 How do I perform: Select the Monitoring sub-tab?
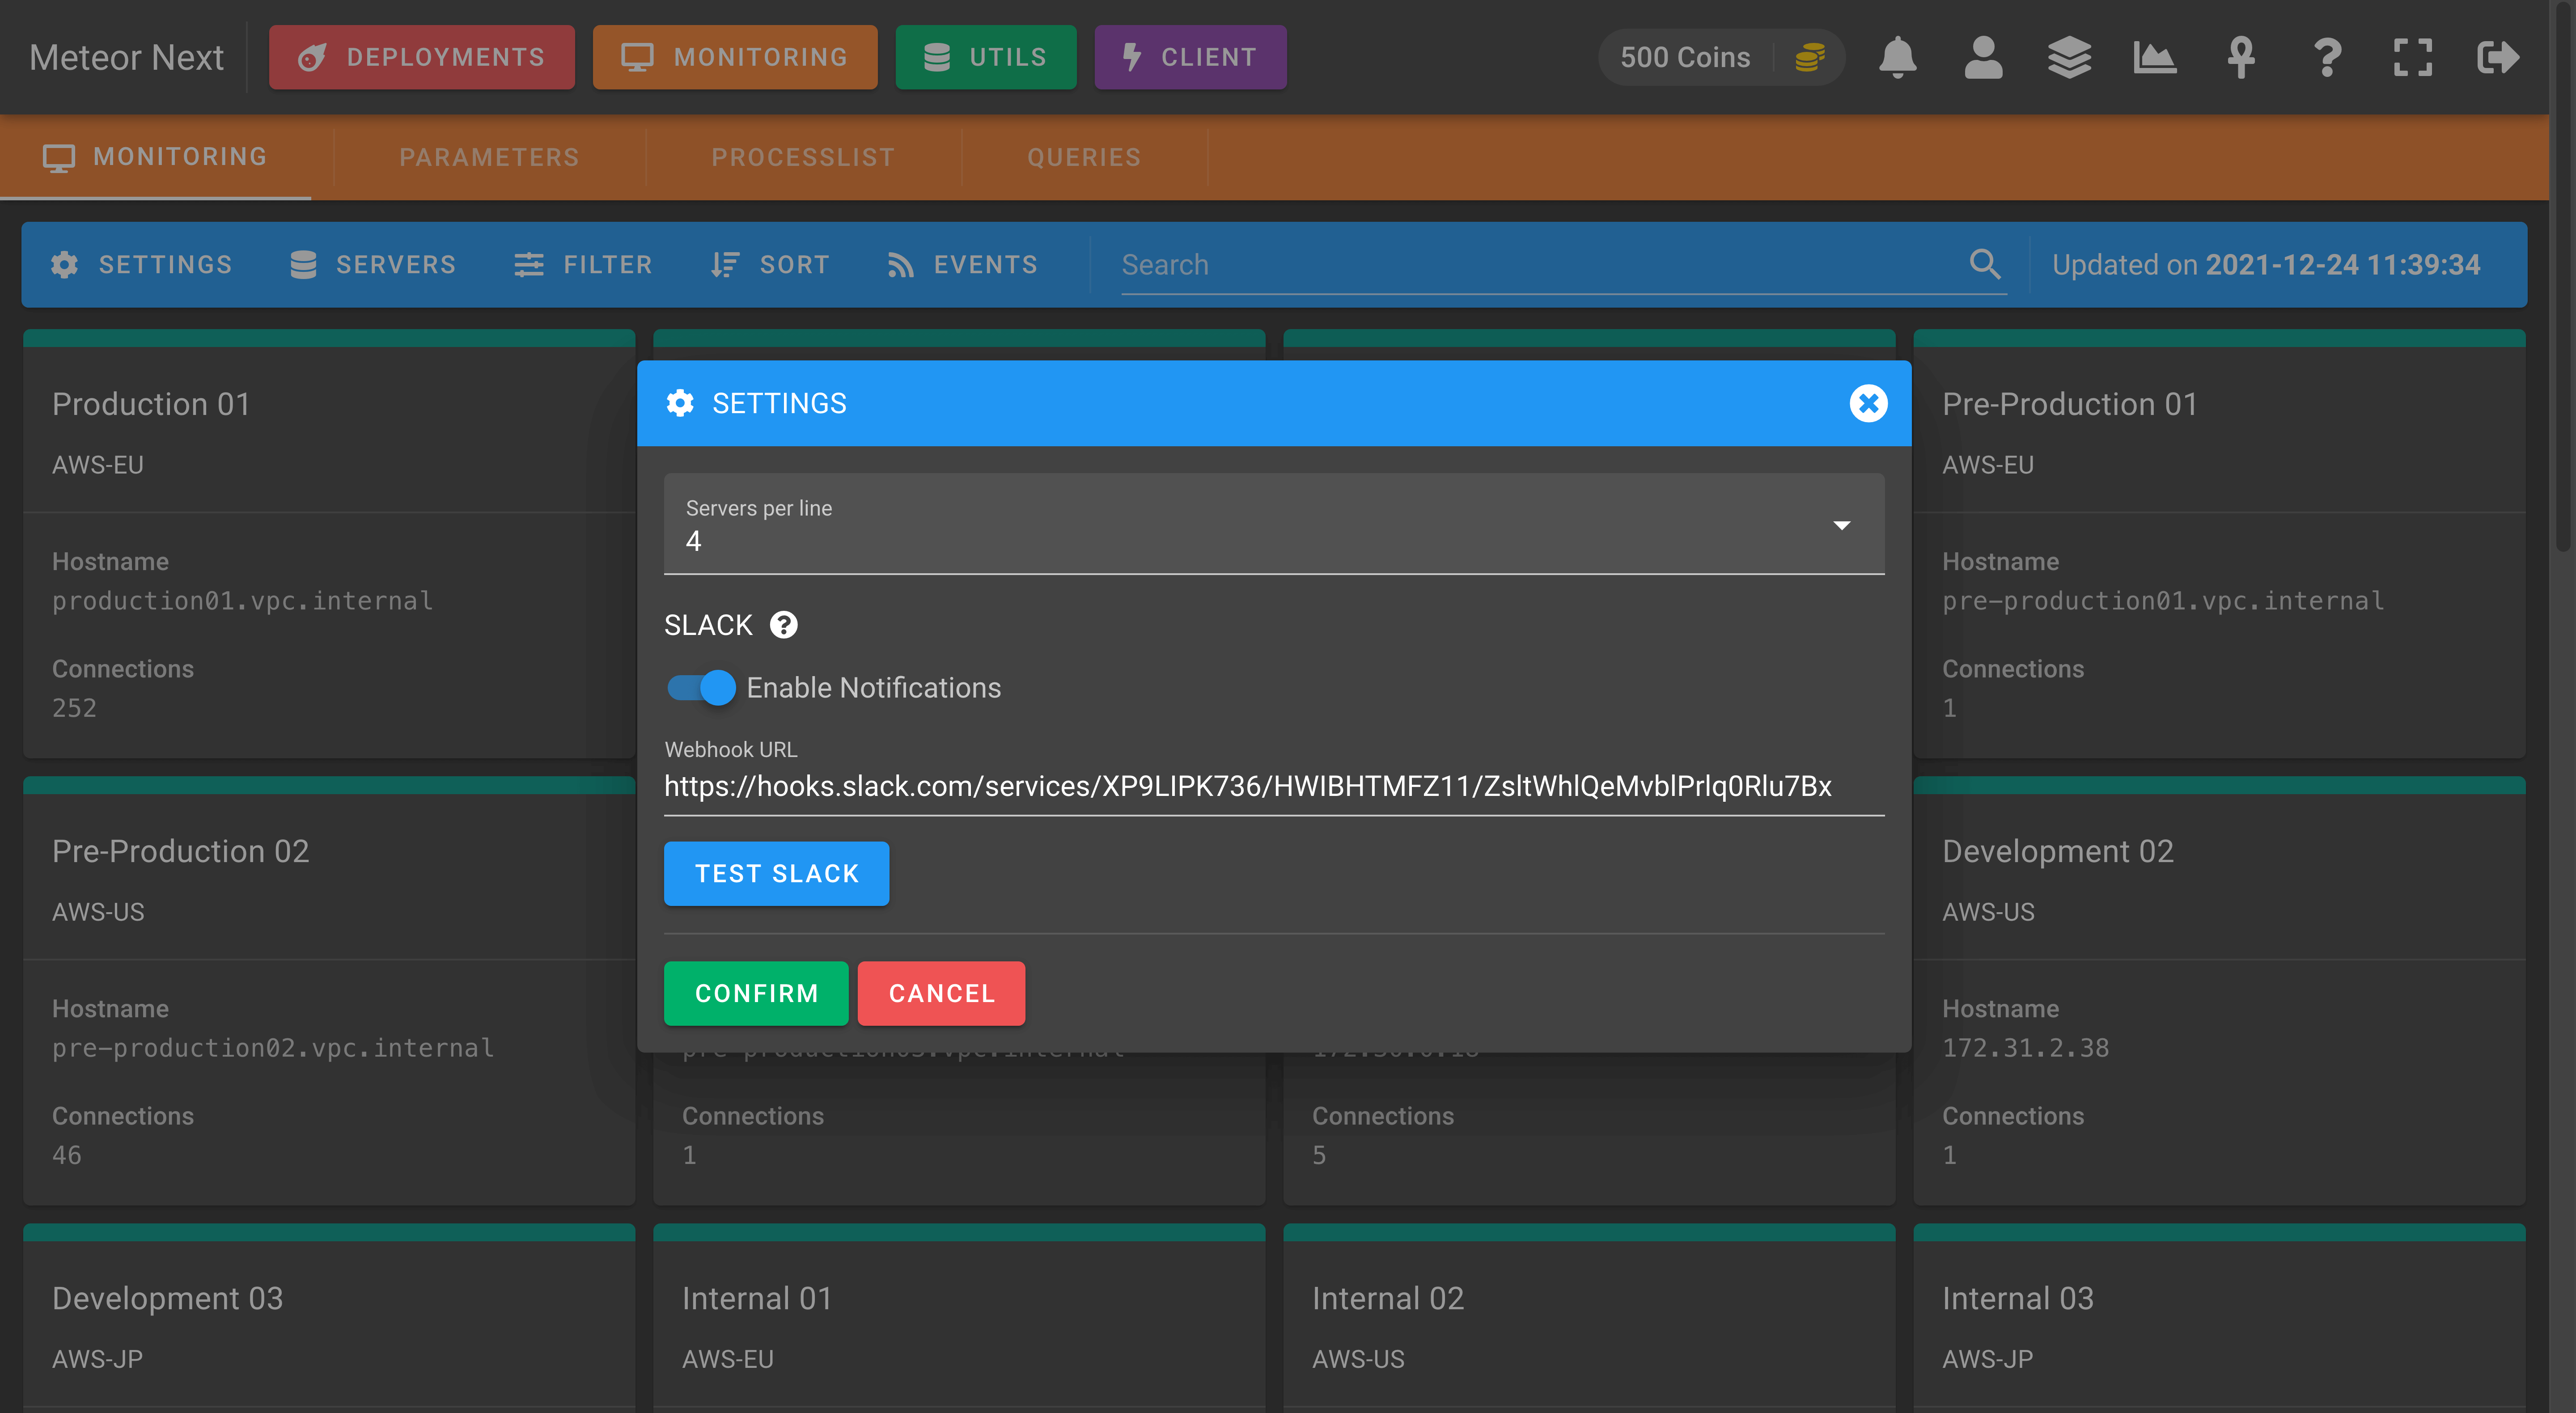pos(156,157)
